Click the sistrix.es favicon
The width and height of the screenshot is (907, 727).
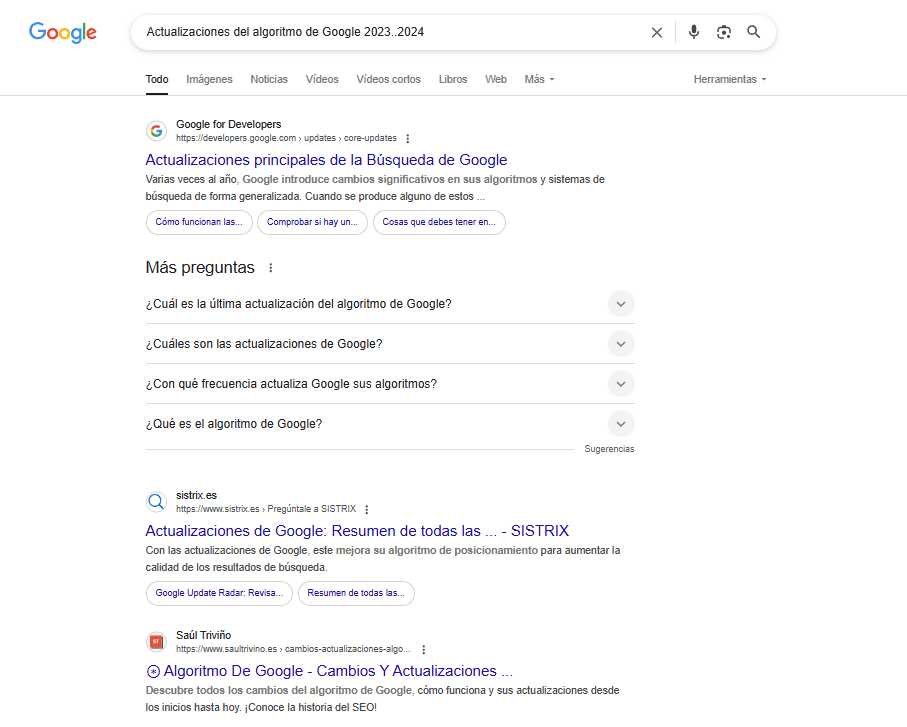tap(156, 501)
